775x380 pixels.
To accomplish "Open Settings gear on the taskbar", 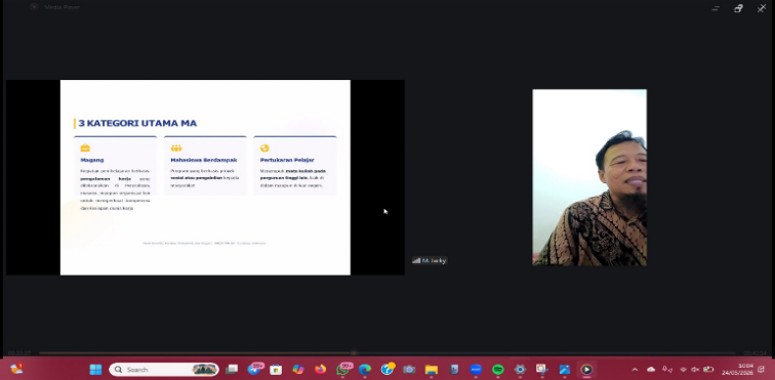I will [520, 369].
